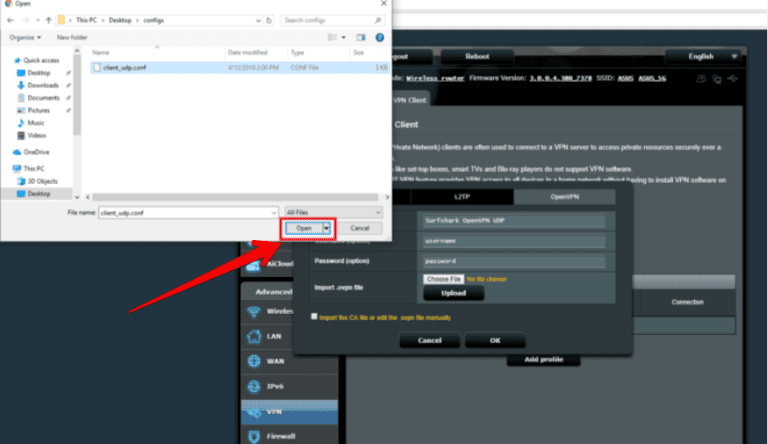
Task: Click the horizontal scrollbar in file list
Action: pyautogui.click(x=235, y=197)
